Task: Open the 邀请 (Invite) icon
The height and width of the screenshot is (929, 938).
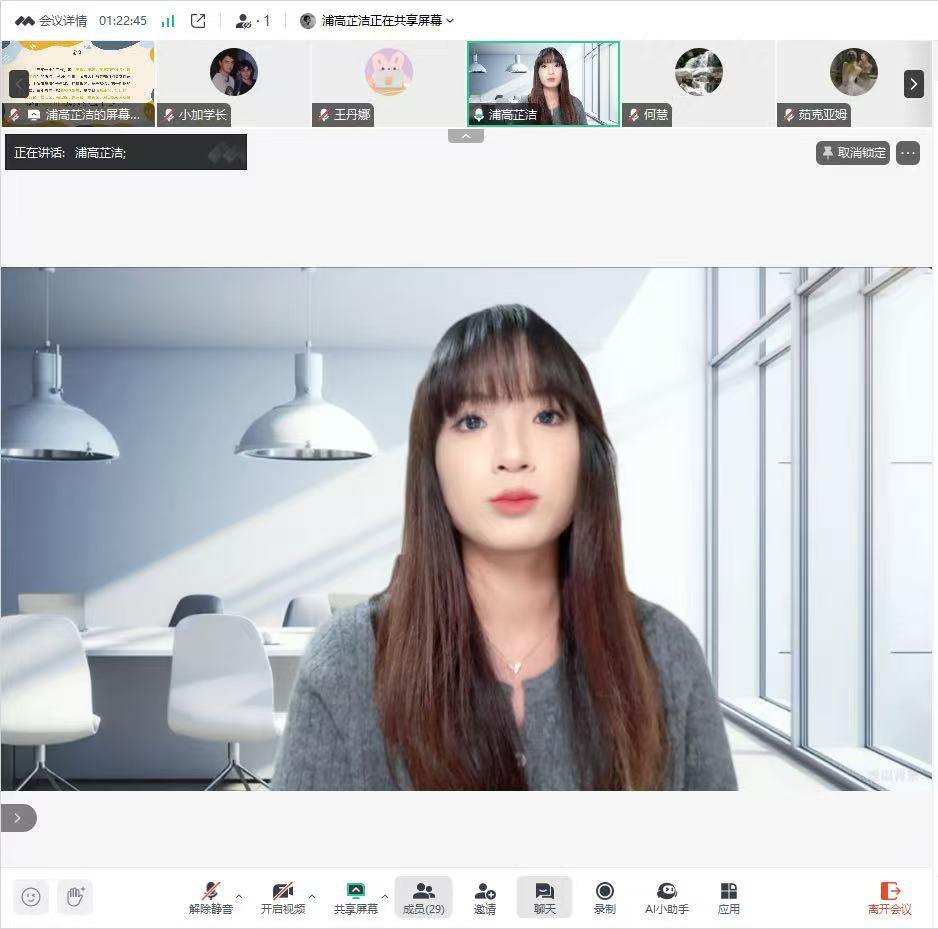Action: pos(485,897)
